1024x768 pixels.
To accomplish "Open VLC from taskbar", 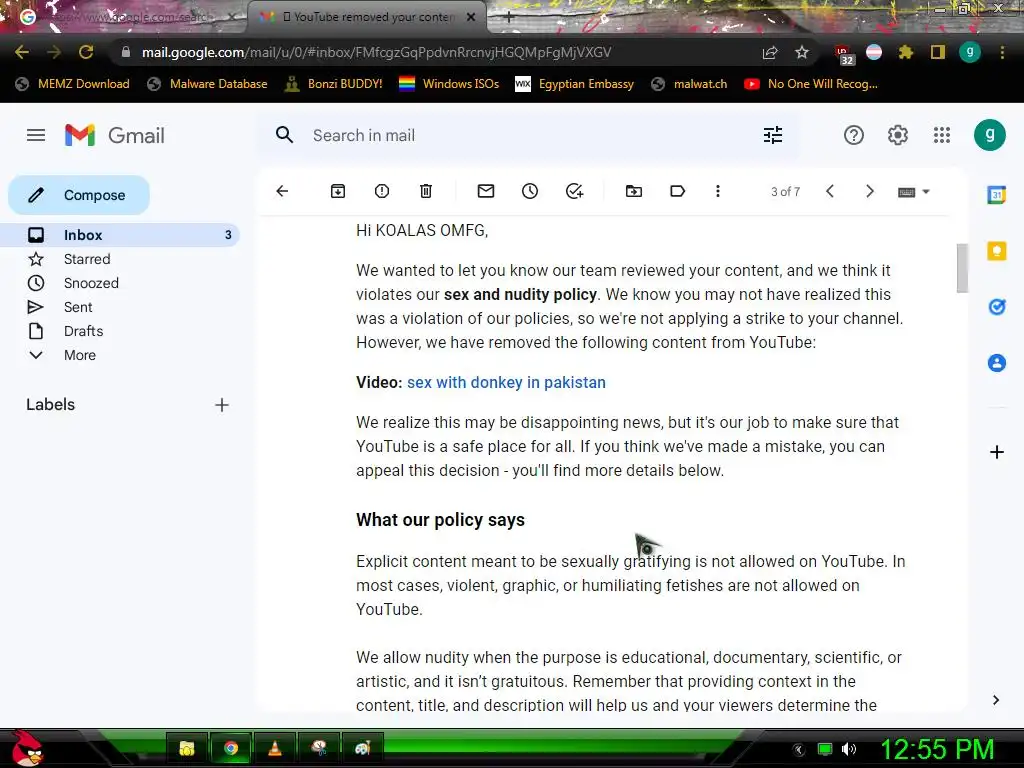I will (275, 748).
